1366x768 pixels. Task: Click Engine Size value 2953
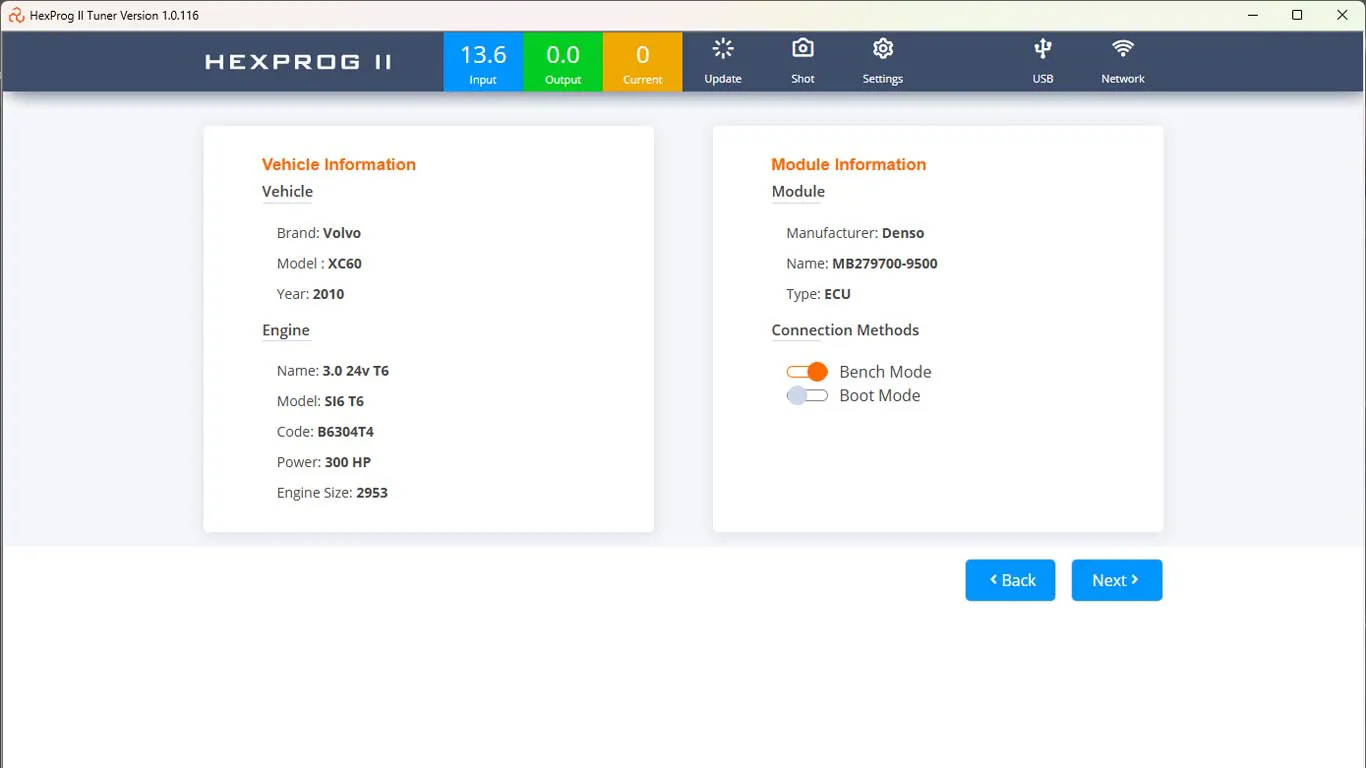point(372,493)
